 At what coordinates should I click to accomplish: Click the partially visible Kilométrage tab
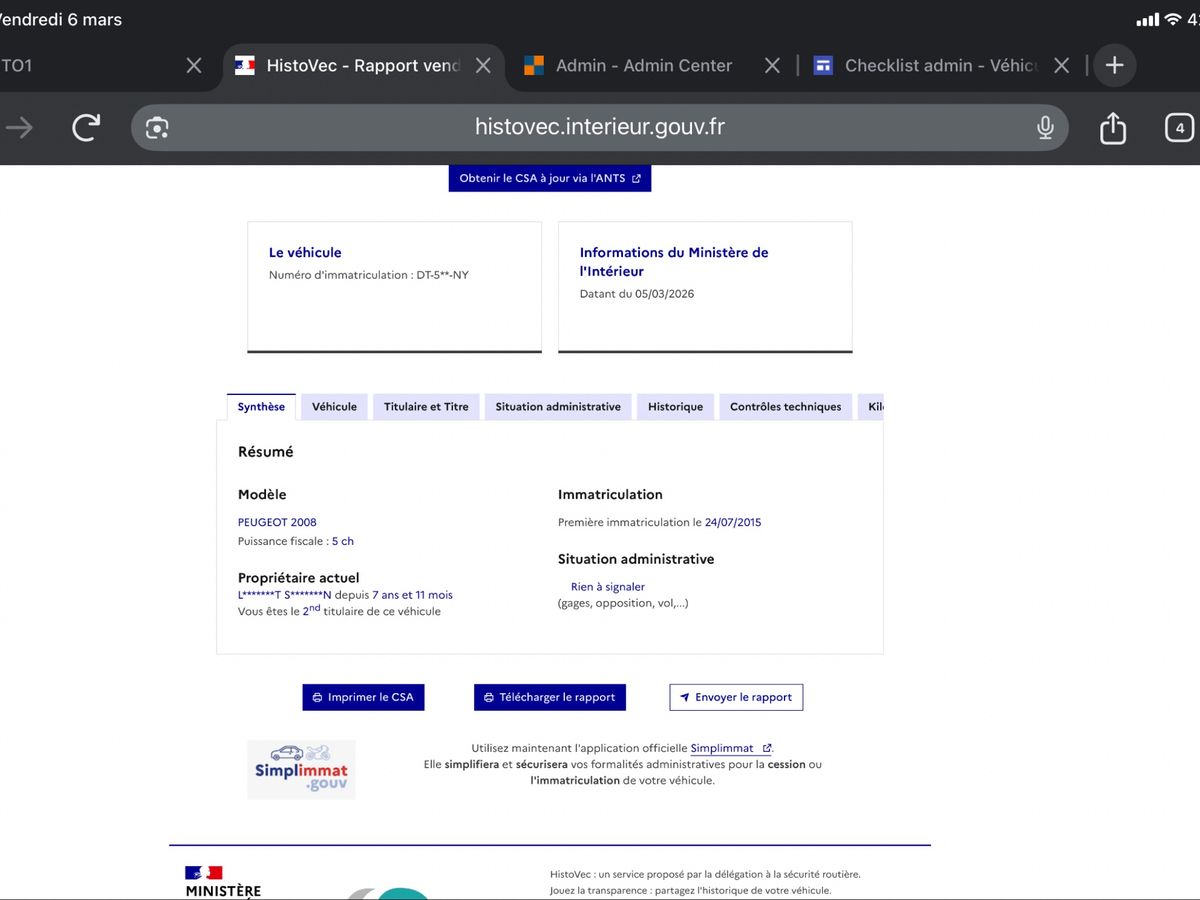click(872, 407)
